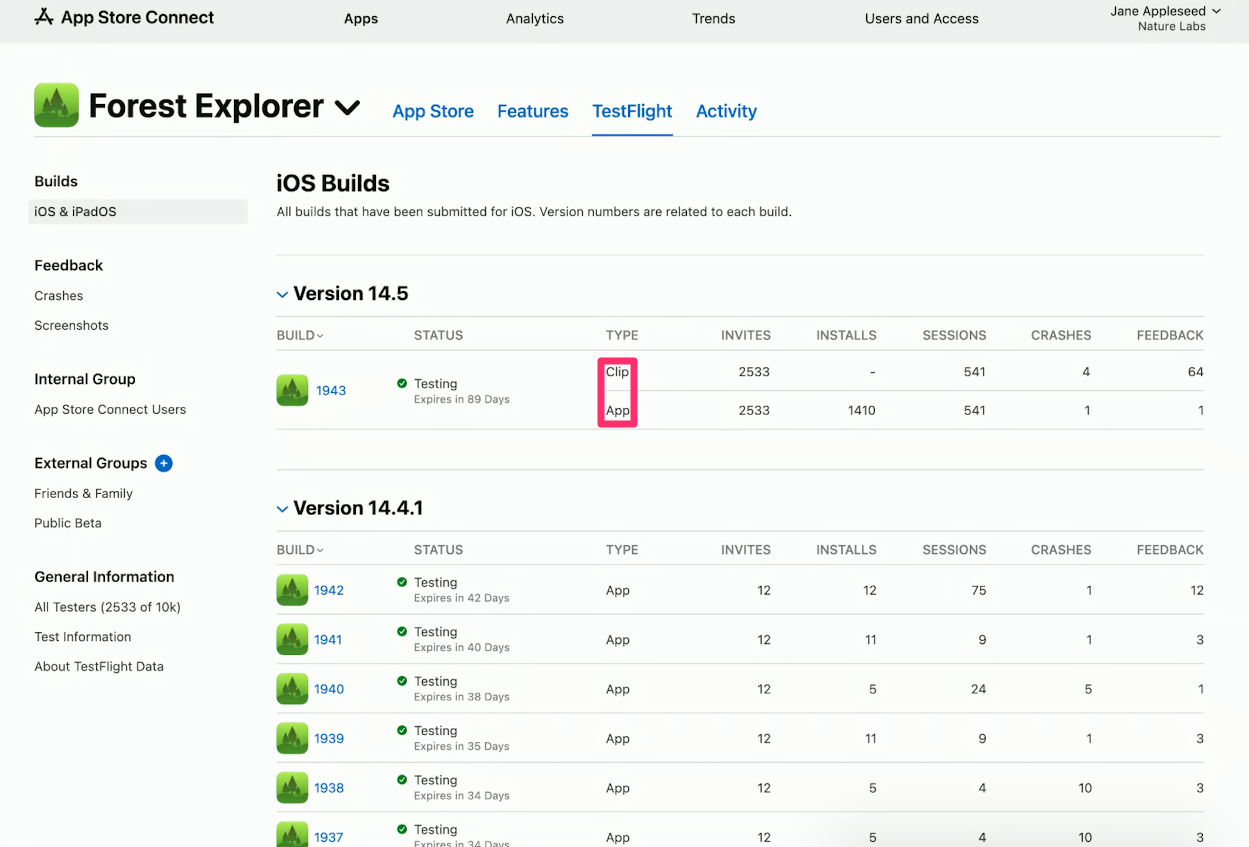Switch to the Features tab
The height and width of the screenshot is (847, 1249).
(533, 111)
